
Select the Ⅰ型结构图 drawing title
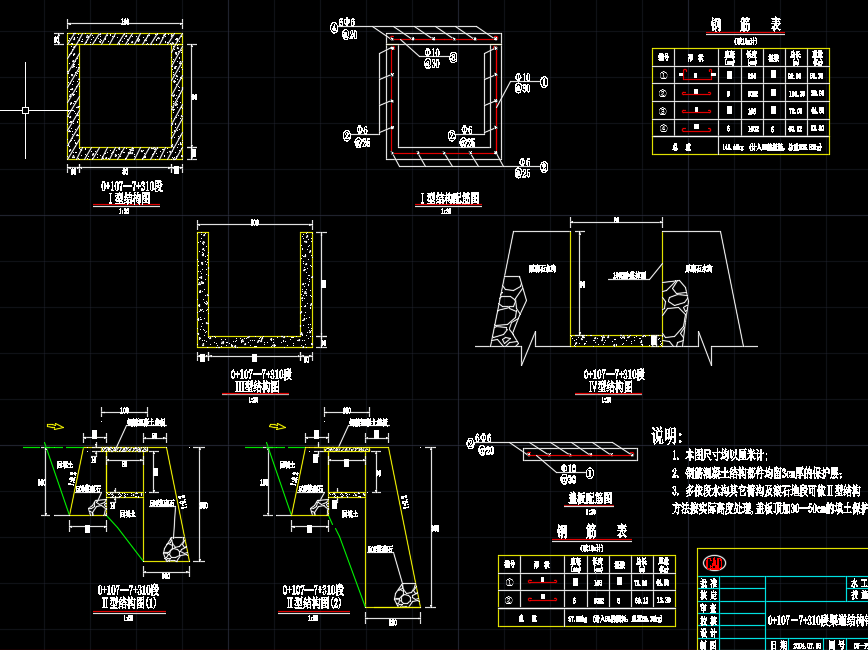(x=131, y=198)
